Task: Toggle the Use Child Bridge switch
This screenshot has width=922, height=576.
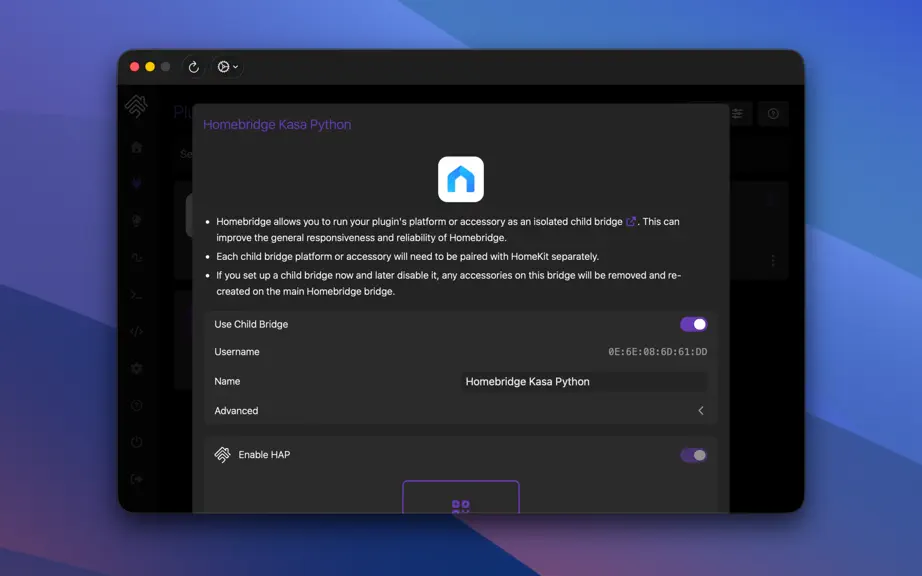Action: [x=693, y=324]
